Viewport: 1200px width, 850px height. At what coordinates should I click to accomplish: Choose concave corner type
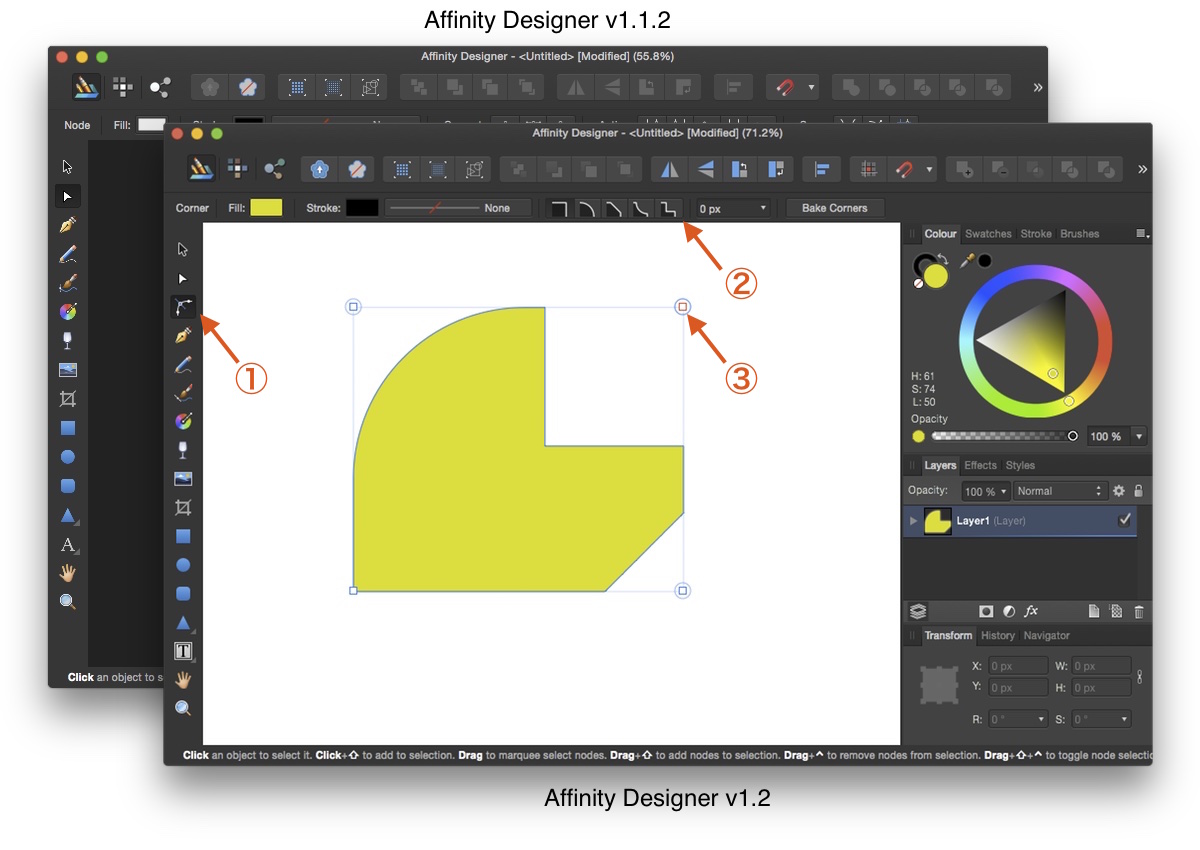[641, 208]
